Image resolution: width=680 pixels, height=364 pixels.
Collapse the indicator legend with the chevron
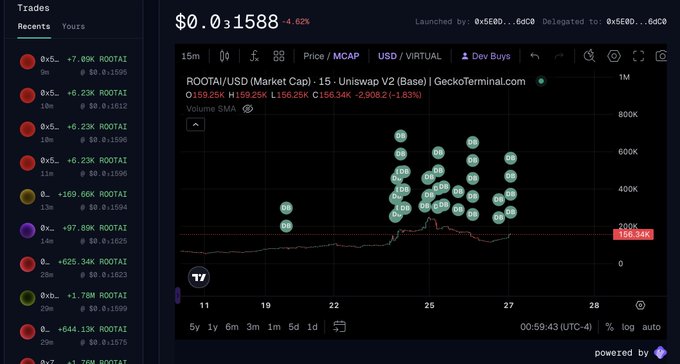point(196,125)
